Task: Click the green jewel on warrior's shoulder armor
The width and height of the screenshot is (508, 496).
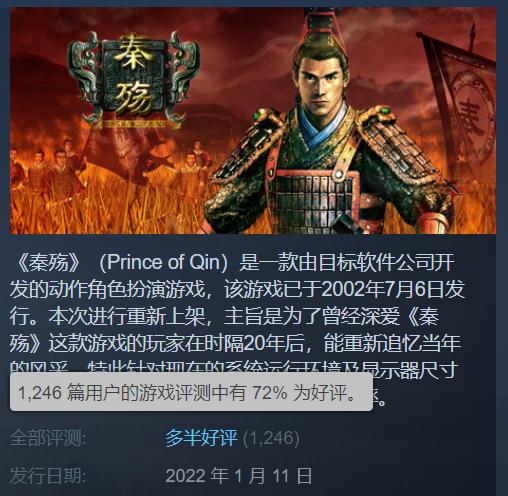Action: [256, 116]
